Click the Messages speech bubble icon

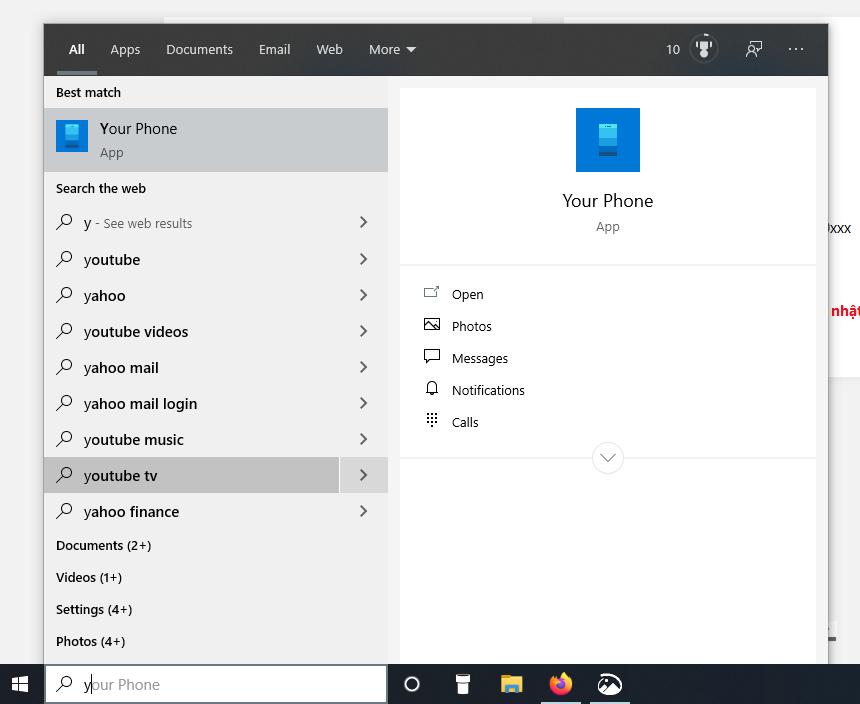(432, 356)
